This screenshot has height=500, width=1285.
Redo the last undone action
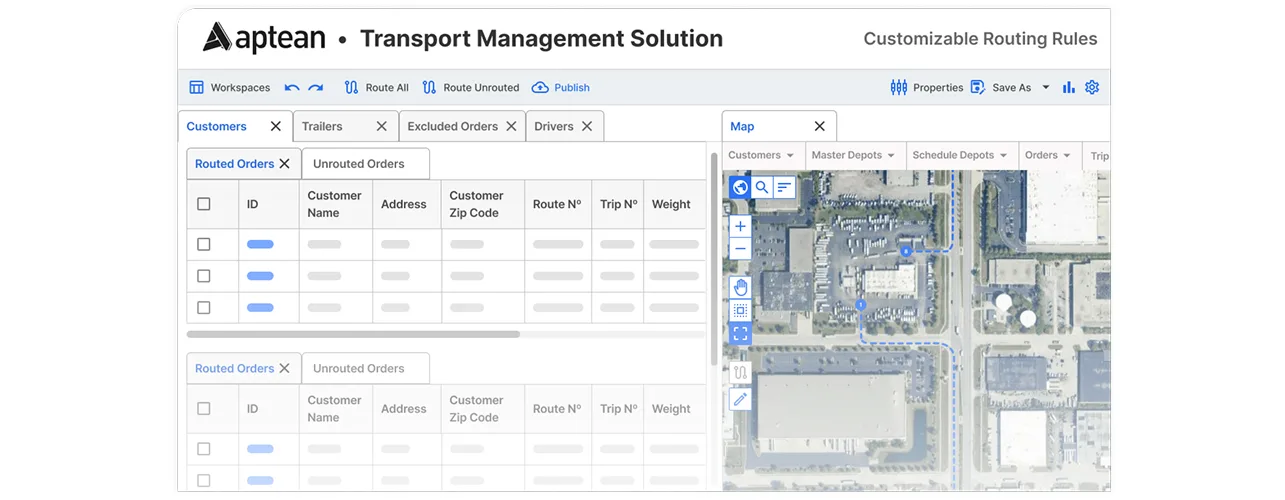click(316, 88)
